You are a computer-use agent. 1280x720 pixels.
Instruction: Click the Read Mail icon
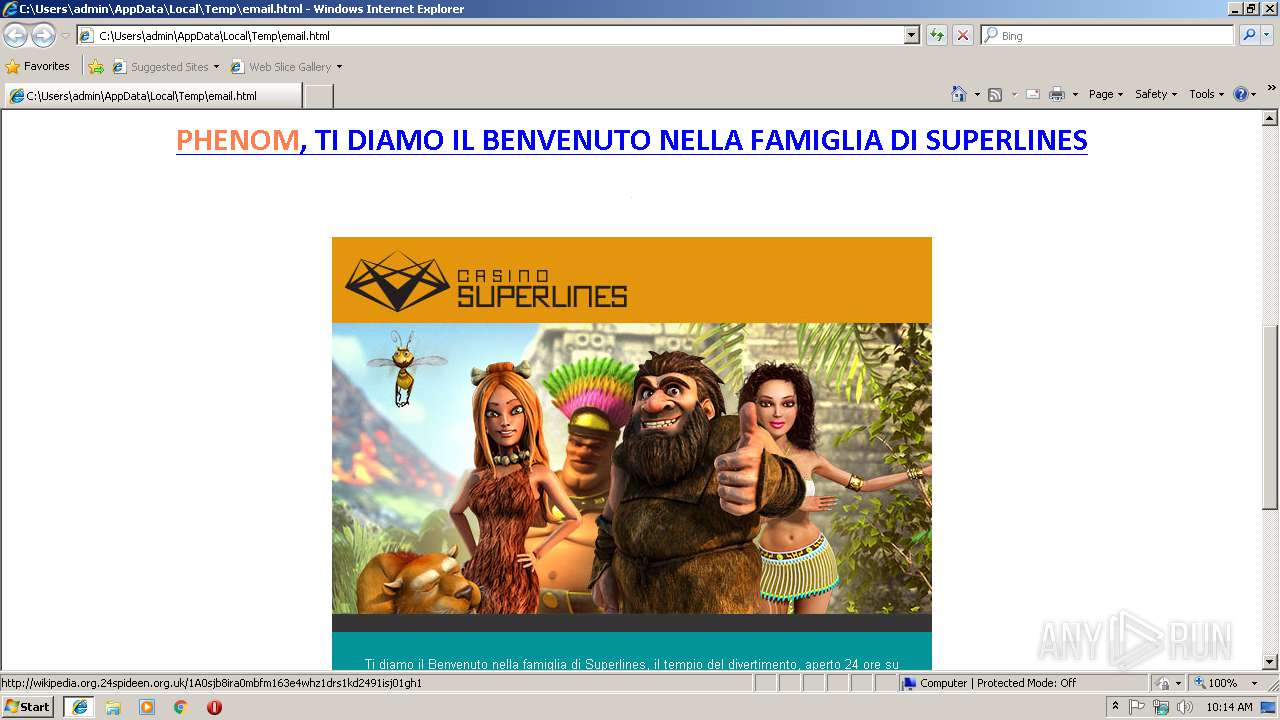click(1033, 94)
